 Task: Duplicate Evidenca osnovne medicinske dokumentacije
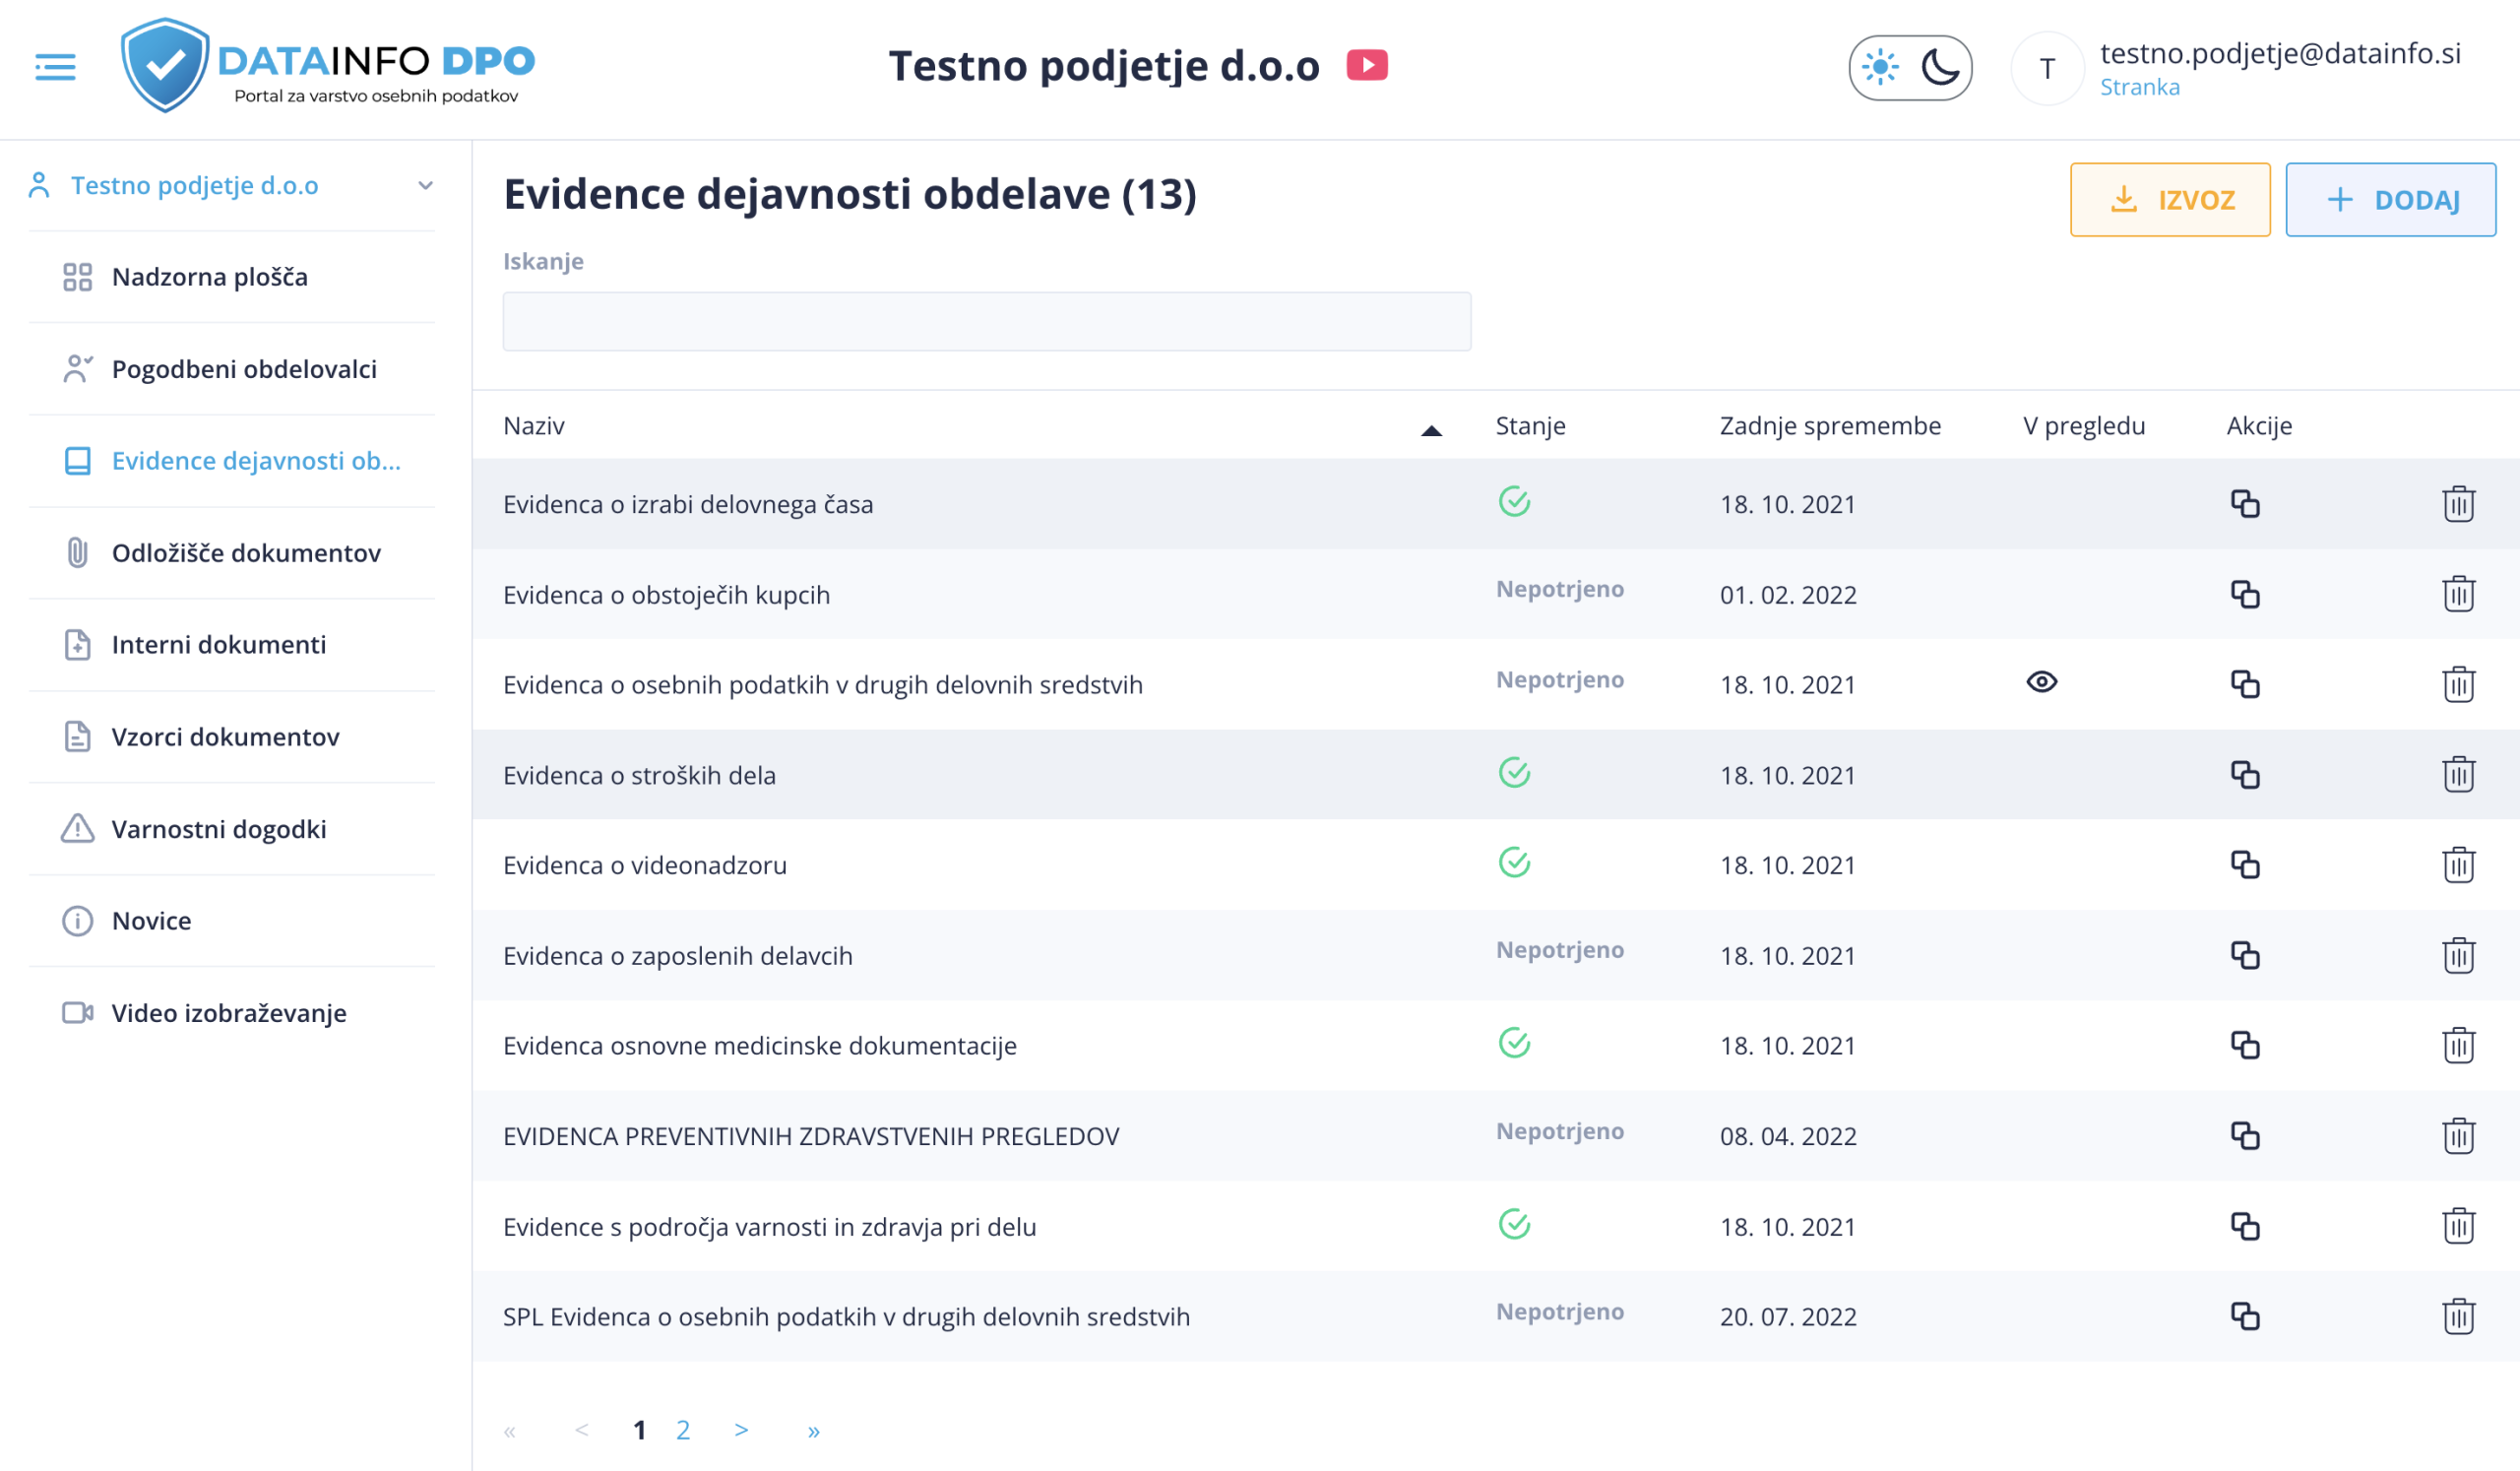click(x=2245, y=1046)
